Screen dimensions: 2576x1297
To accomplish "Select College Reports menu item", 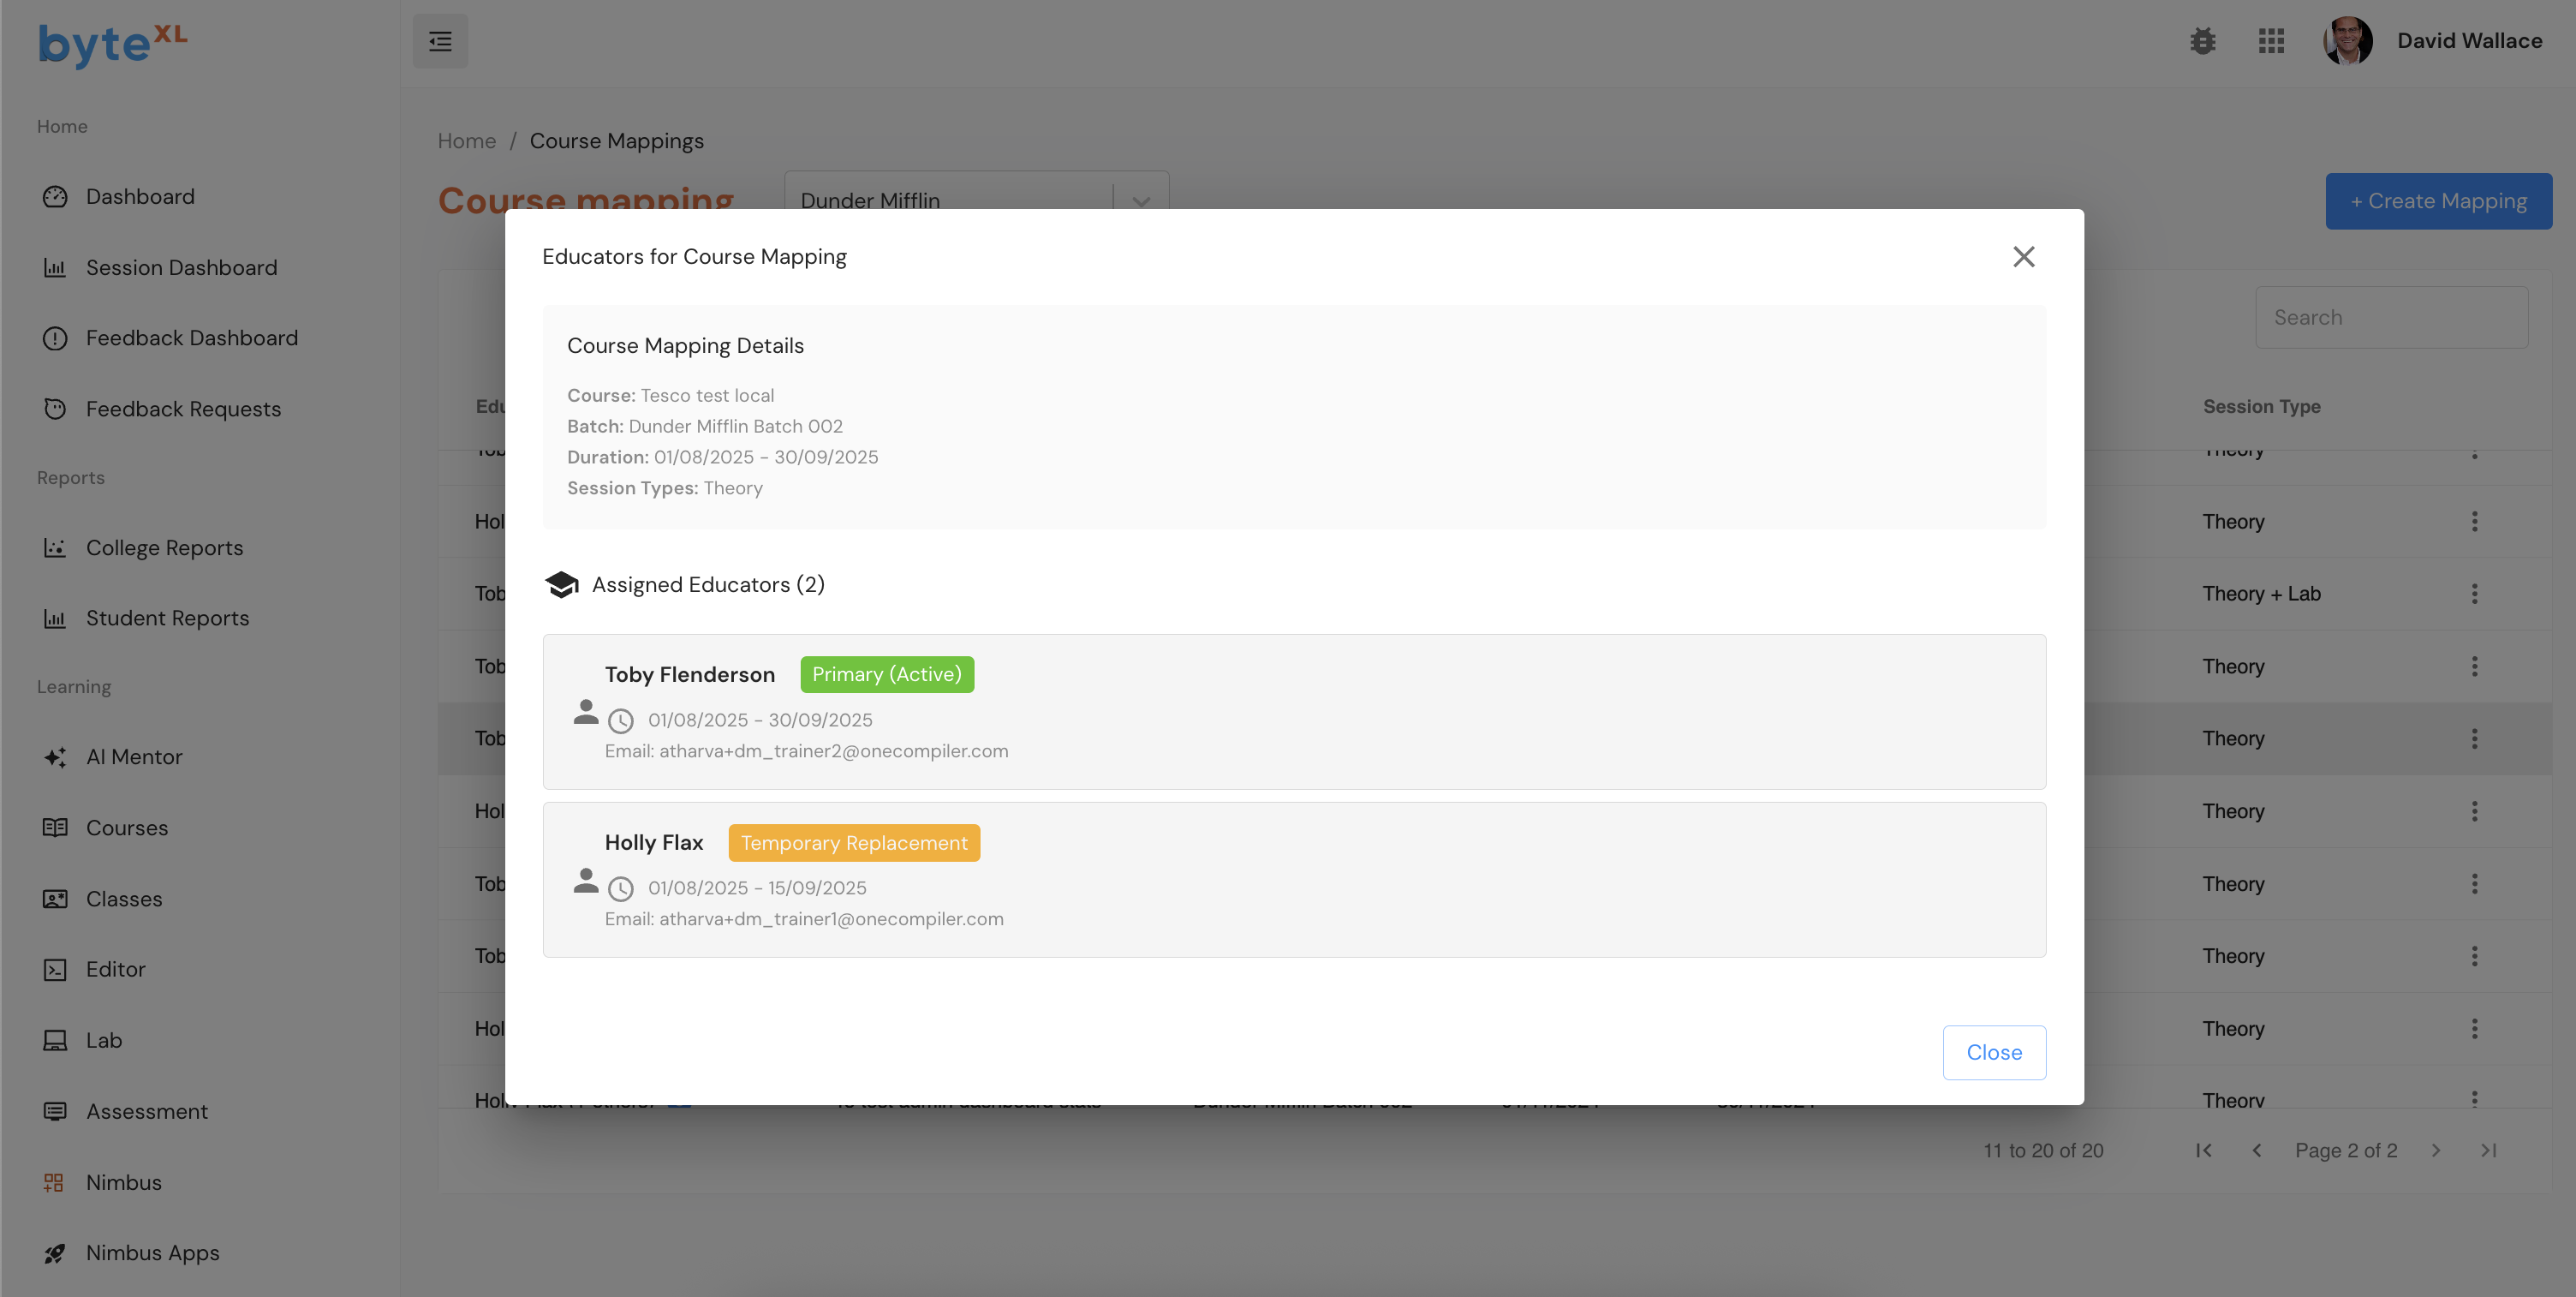I will pos(164,548).
